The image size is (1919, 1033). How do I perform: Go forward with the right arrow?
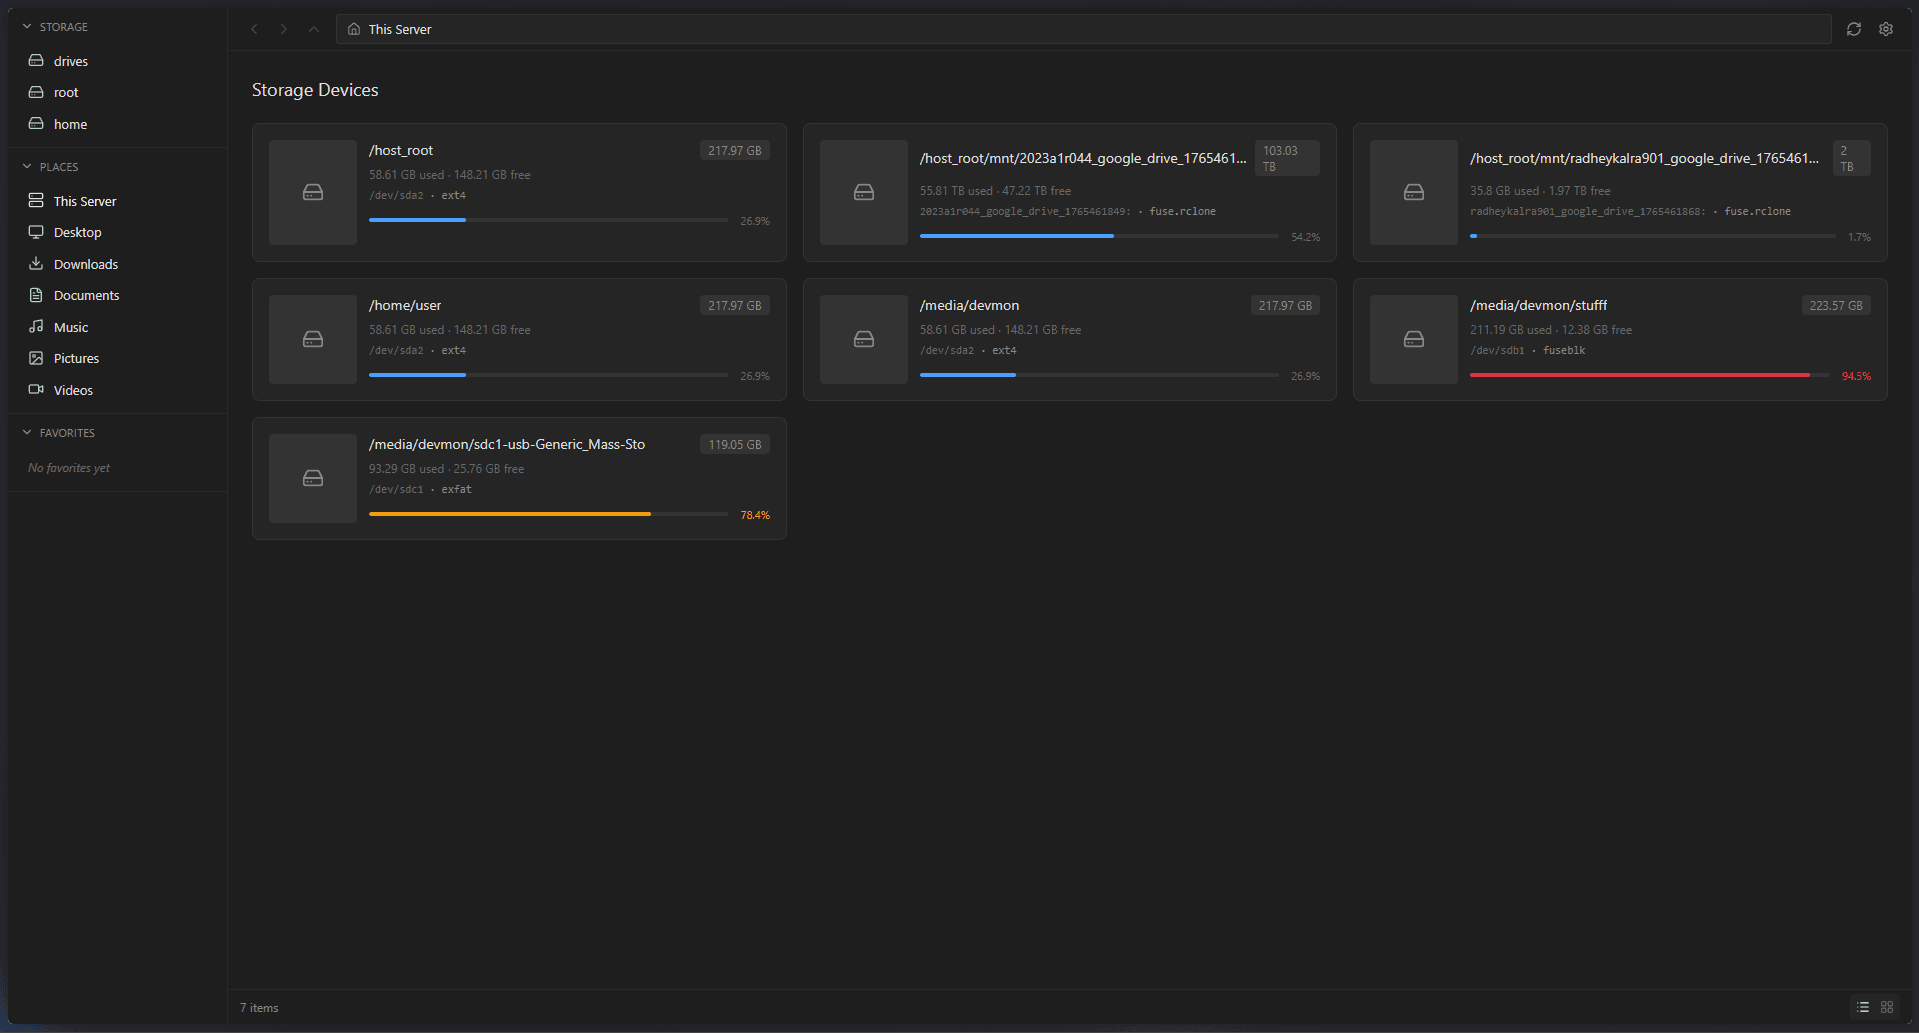[284, 29]
